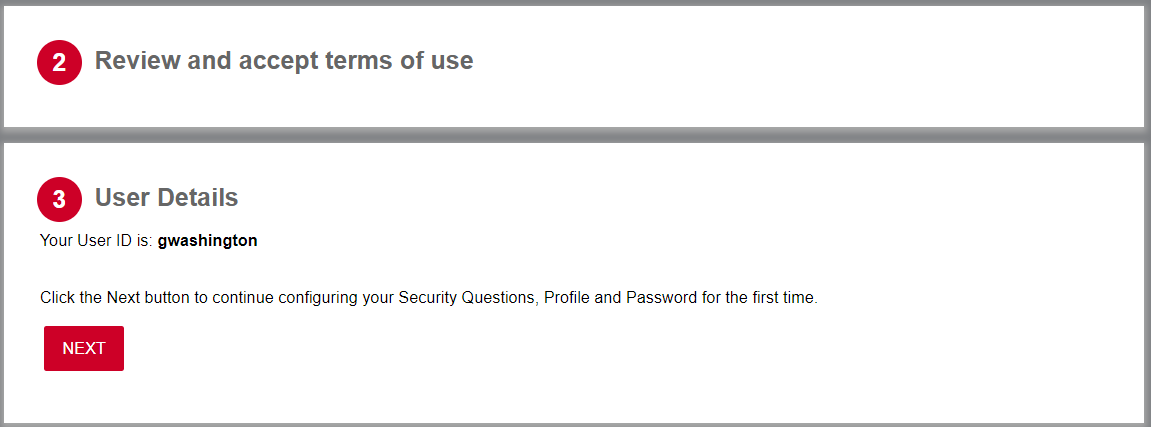Click the bold gwashington user ID
This screenshot has width=1151, height=427.
click(207, 241)
